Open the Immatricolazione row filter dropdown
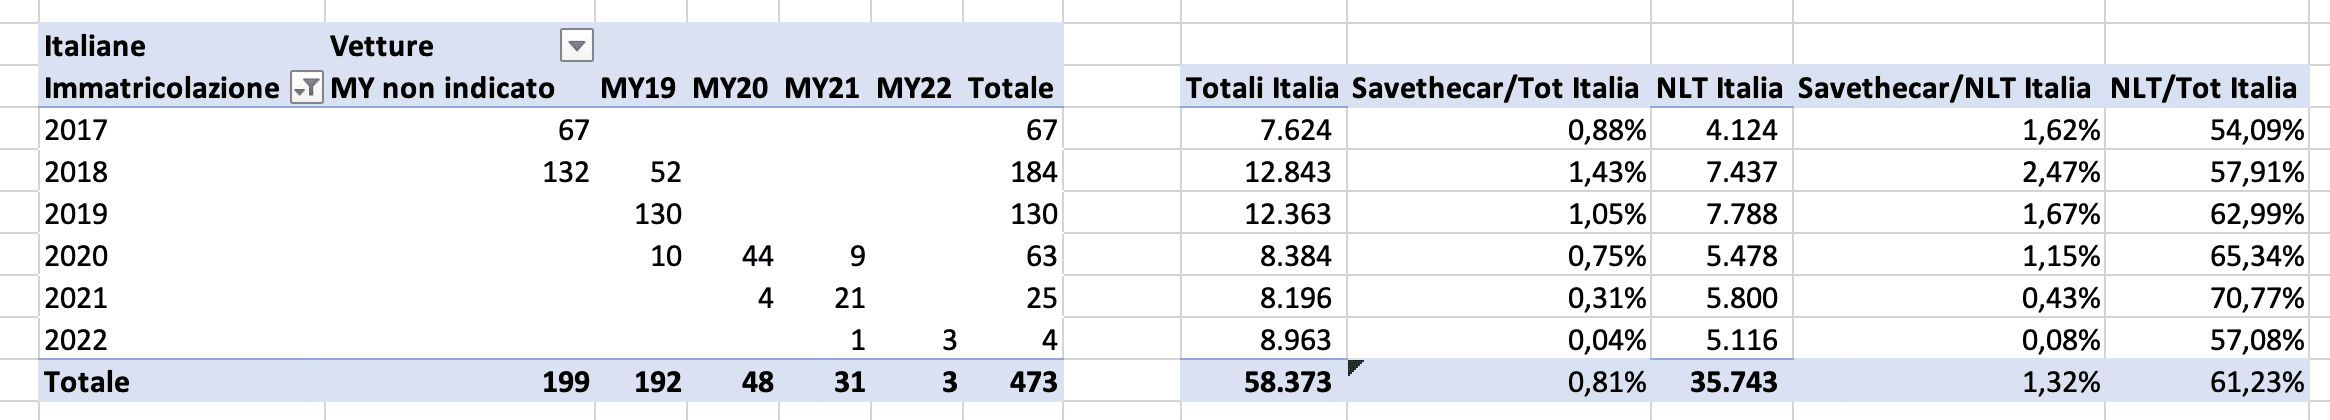The height and width of the screenshot is (420, 2330). [x=306, y=89]
